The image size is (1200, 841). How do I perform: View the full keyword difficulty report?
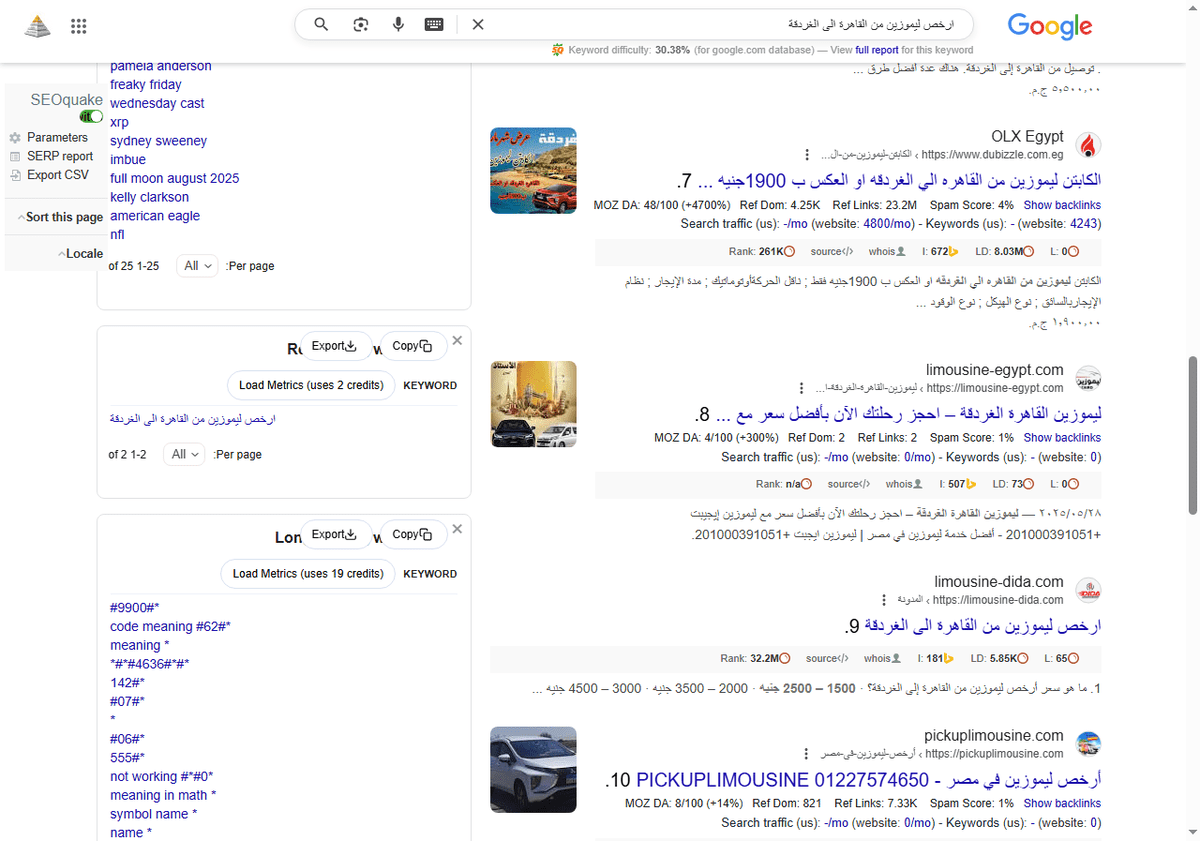click(877, 48)
